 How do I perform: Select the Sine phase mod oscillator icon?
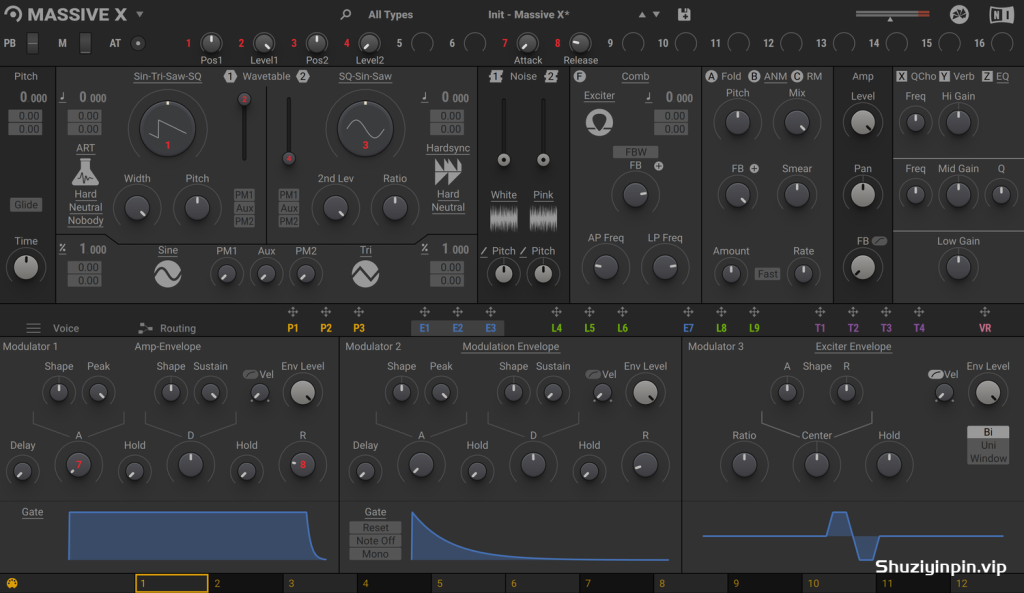click(x=168, y=274)
